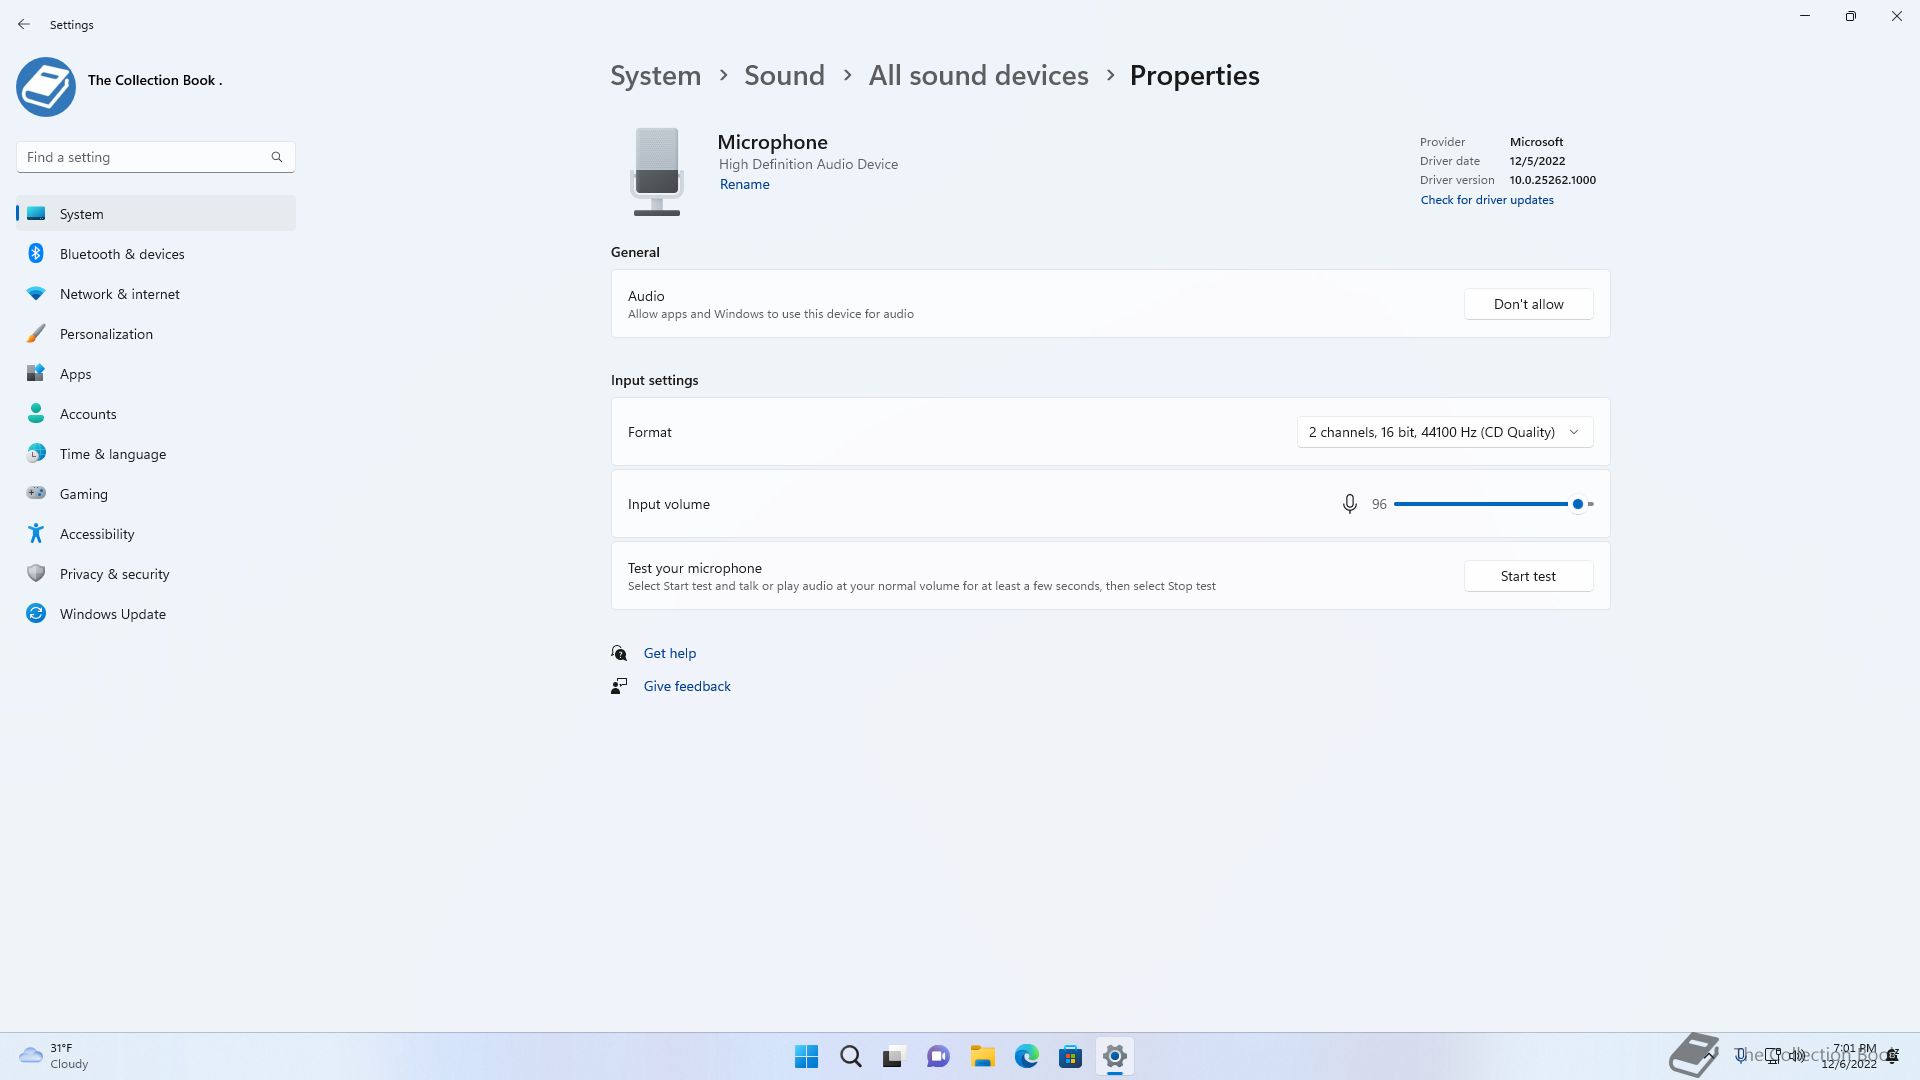Click the back arrow in Settings header

(24, 24)
